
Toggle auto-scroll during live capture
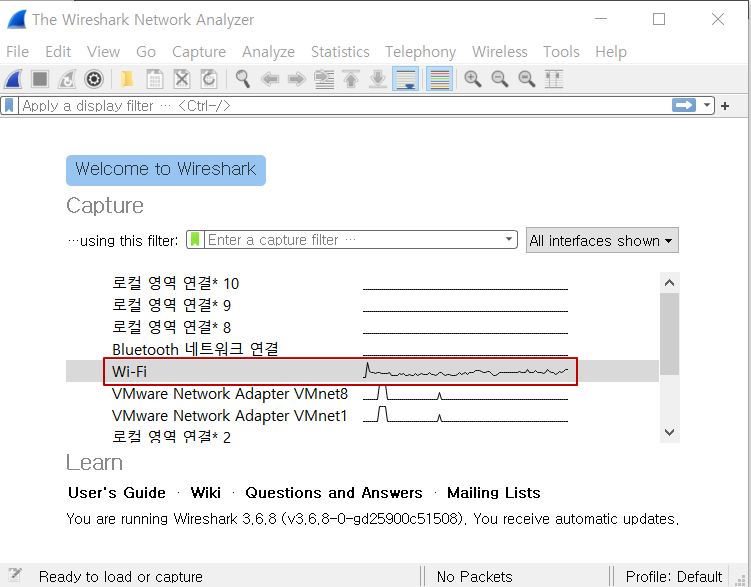click(405, 79)
